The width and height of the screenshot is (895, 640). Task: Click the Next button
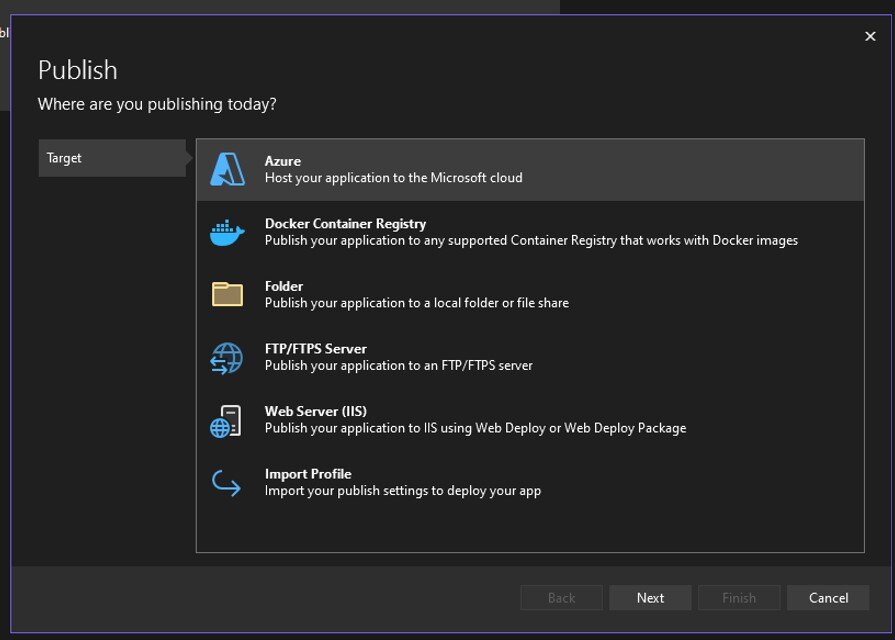650,597
